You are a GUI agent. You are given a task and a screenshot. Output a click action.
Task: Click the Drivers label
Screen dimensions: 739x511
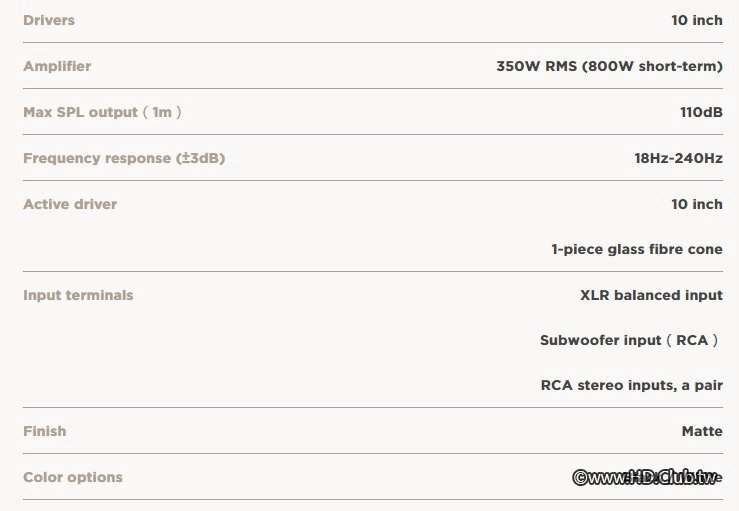click(x=49, y=20)
